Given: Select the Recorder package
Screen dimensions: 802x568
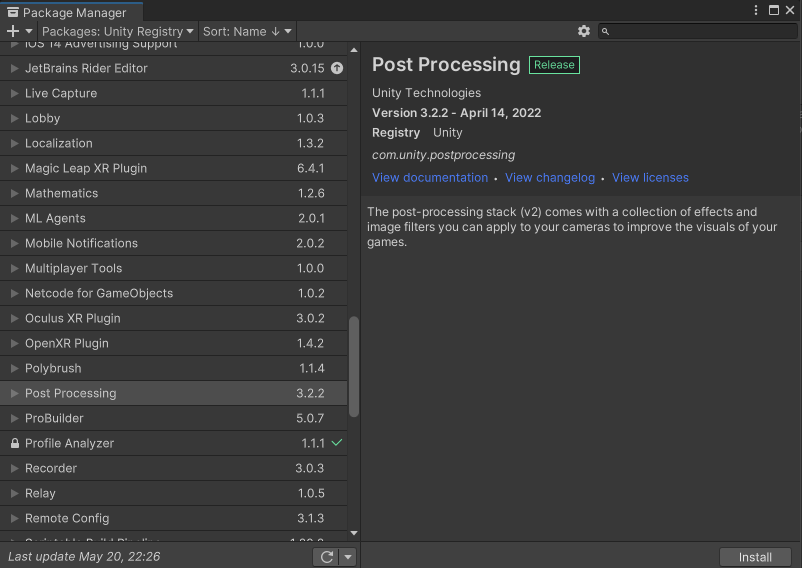Looking at the screenshot, I should coord(173,468).
